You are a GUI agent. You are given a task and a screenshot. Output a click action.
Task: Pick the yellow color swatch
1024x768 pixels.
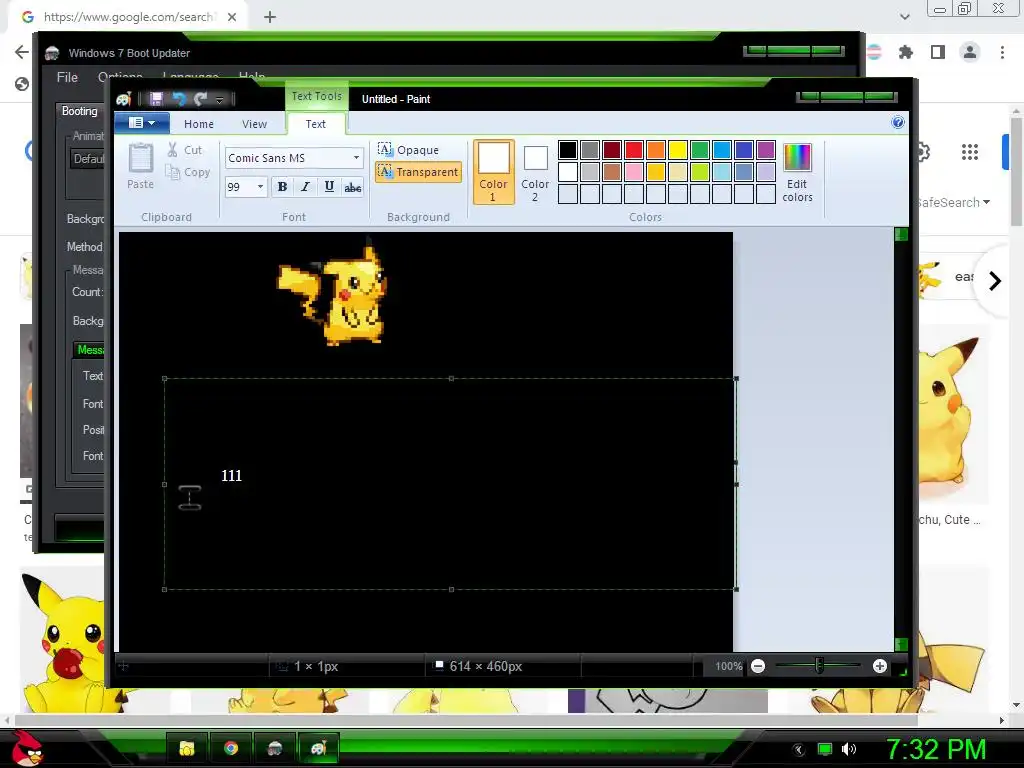point(678,150)
